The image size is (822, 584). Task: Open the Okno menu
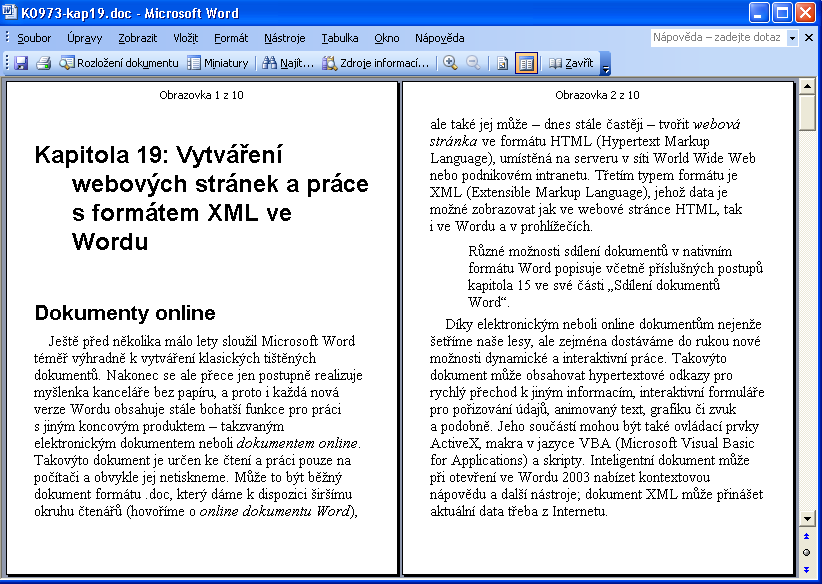[x=386, y=38]
